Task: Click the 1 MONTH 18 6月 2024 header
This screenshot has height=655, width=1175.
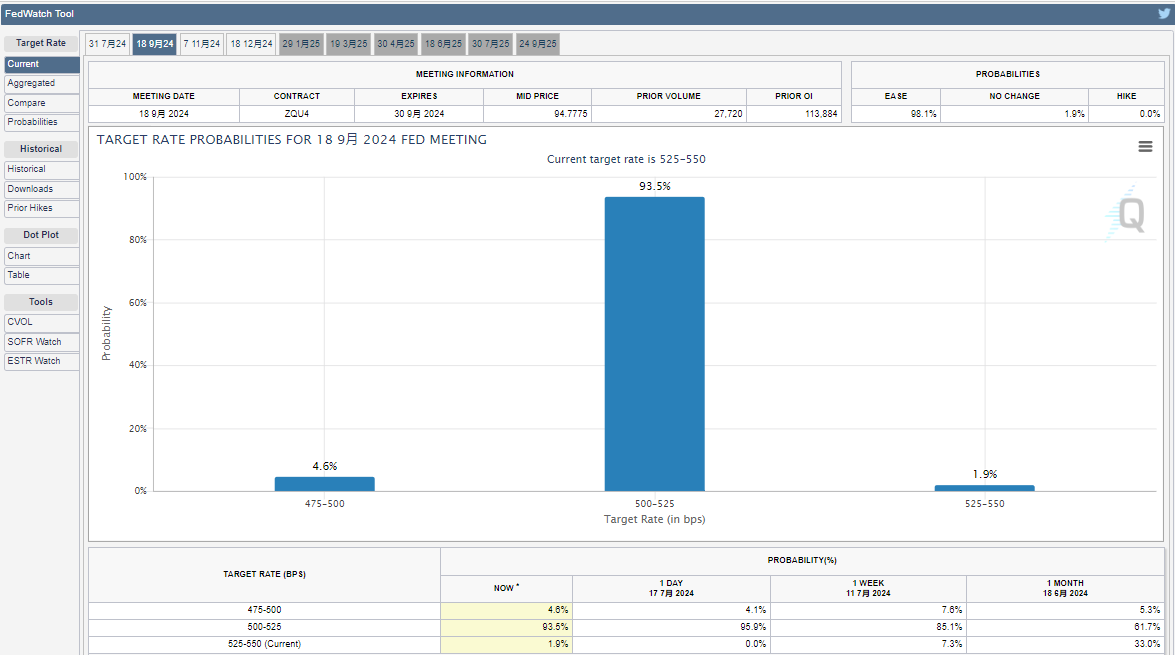Action: [1065, 588]
